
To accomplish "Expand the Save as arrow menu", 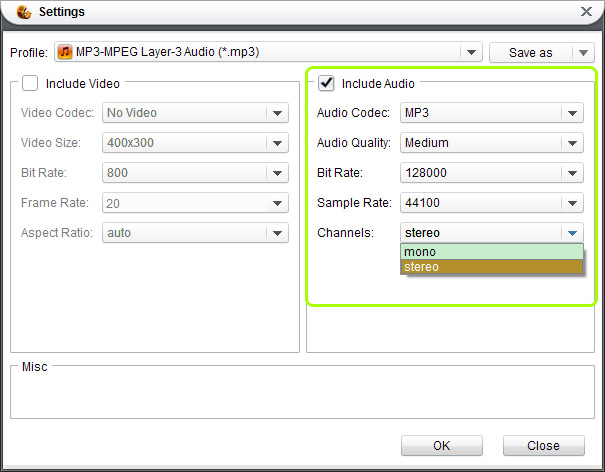I will (x=583, y=52).
